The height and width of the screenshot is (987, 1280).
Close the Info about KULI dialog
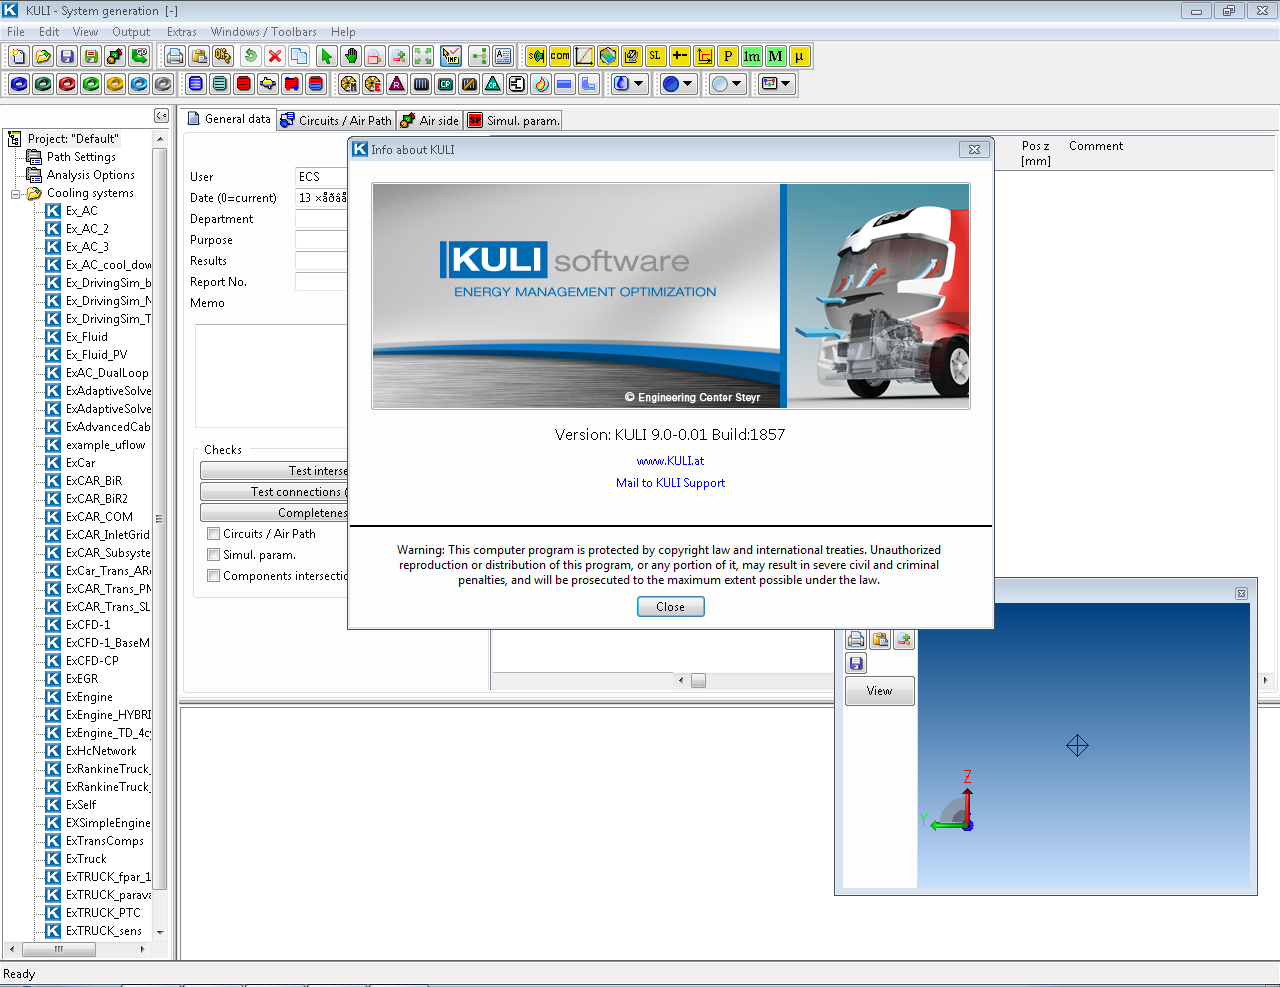tap(670, 607)
